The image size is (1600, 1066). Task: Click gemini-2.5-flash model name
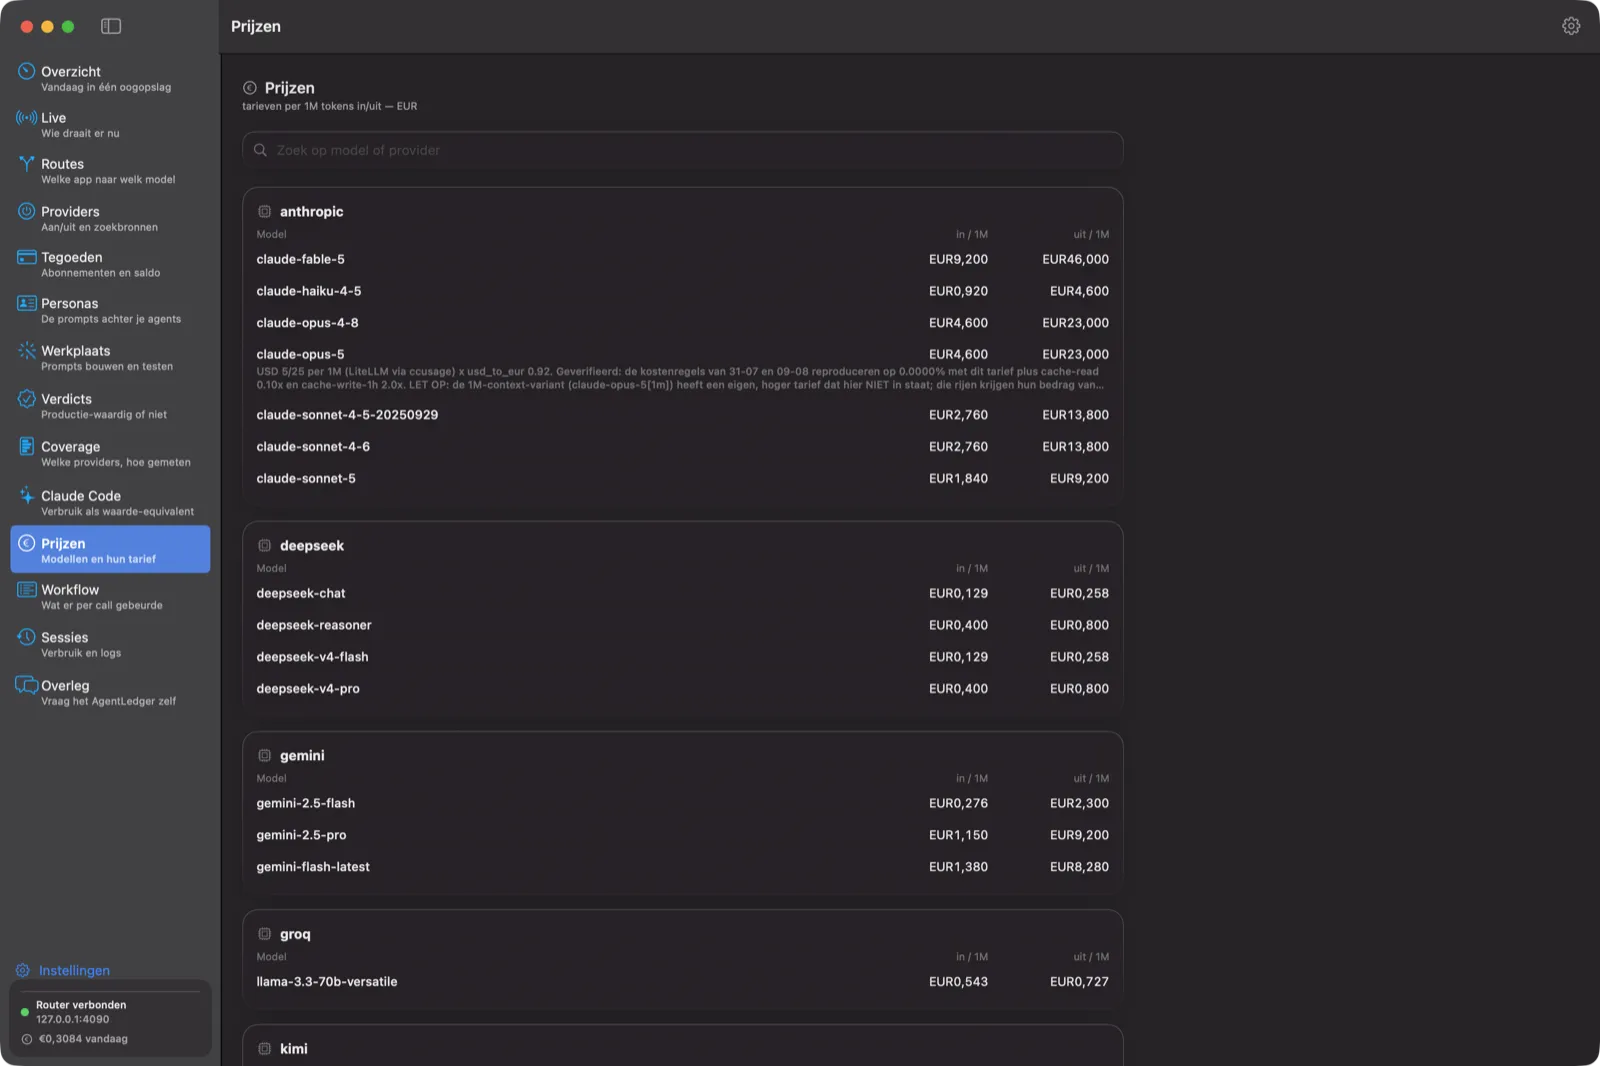(x=306, y=803)
